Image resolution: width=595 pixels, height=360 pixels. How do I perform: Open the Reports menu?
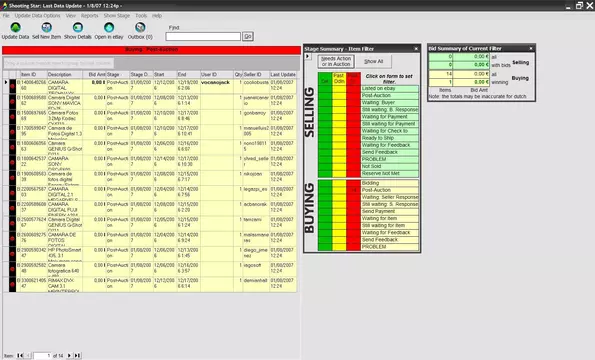click(x=90, y=16)
